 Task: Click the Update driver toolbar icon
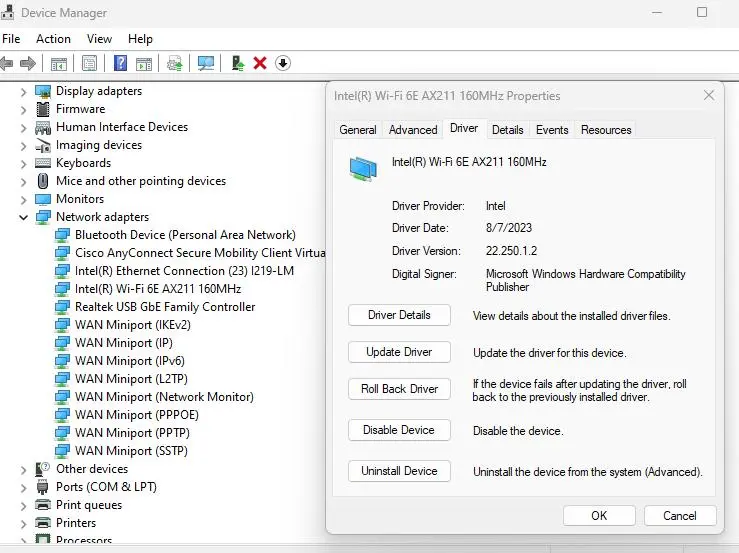click(x=175, y=63)
